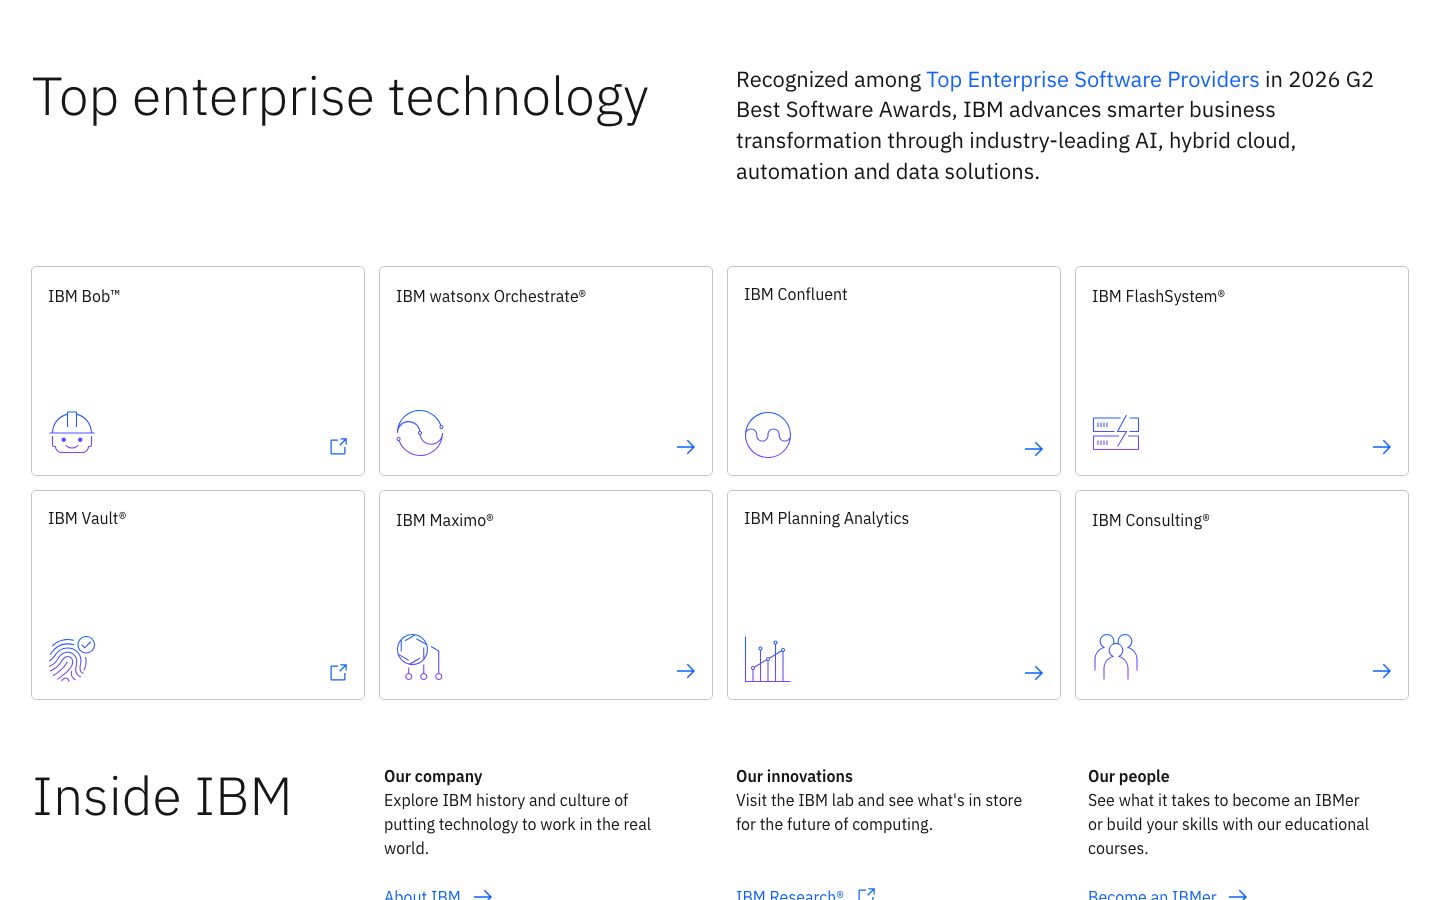Click the arrow on the IBM Confluent card
Image resolution: width=1440 pixels, height=900 pixels.
click(1034, 449)
